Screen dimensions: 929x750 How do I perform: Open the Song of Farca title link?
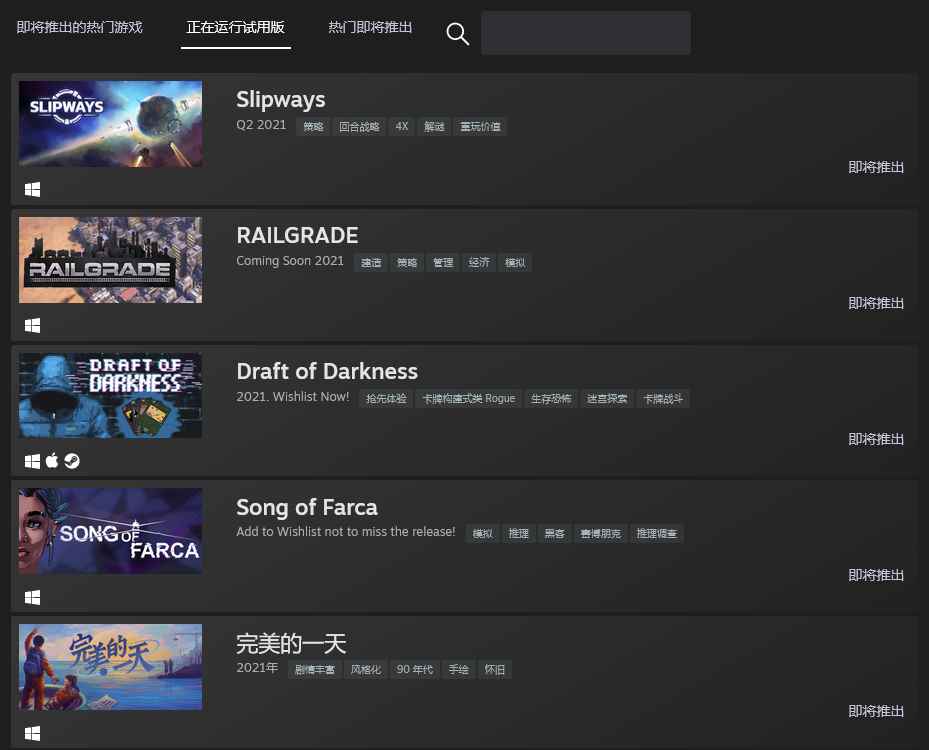pyautogui.click(x=306, y=507)
